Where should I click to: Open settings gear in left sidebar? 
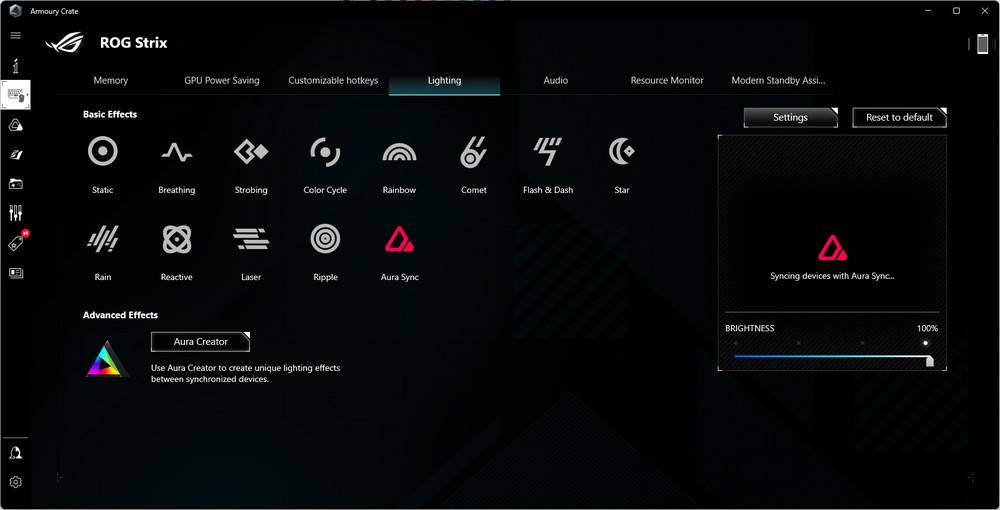pyautogui.click(x=16, y=482)
